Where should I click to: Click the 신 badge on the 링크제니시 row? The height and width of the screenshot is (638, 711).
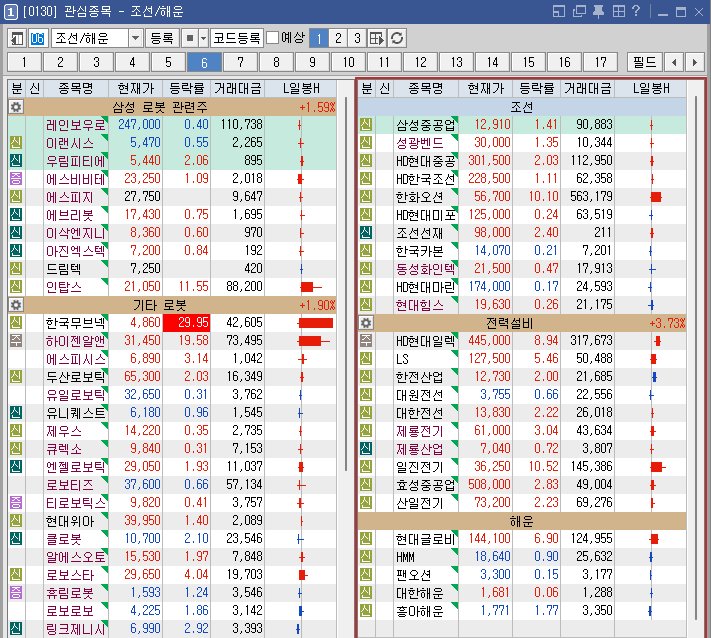pyautogui.click(x=16, y=628)
